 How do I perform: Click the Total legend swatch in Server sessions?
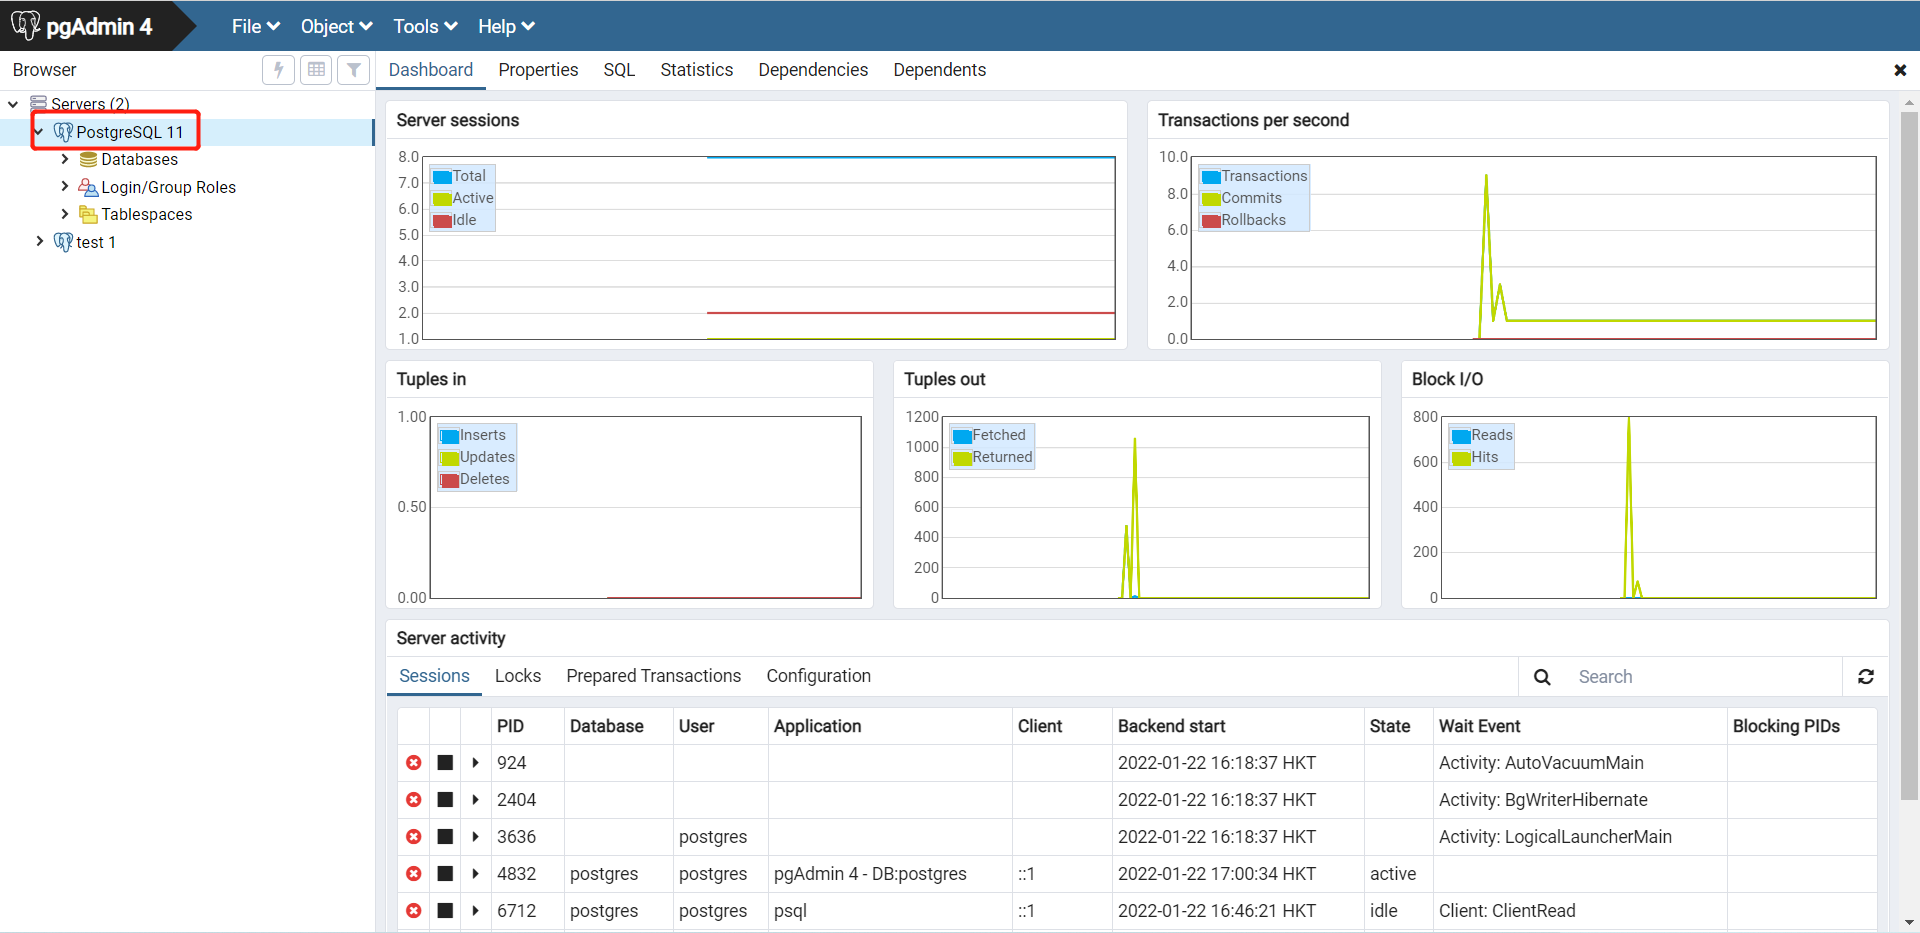(x=442, y=177)
